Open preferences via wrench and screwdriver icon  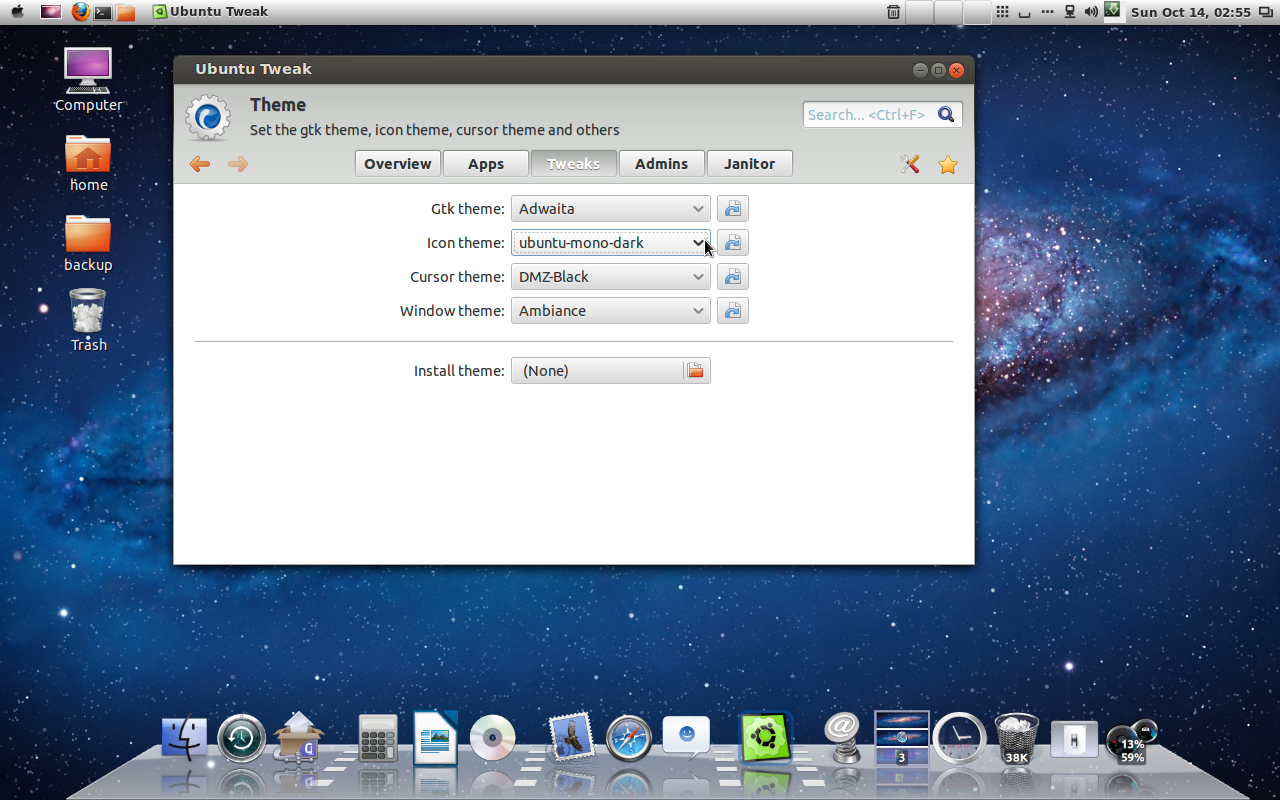pyautogui.click(x=910, y=164)
